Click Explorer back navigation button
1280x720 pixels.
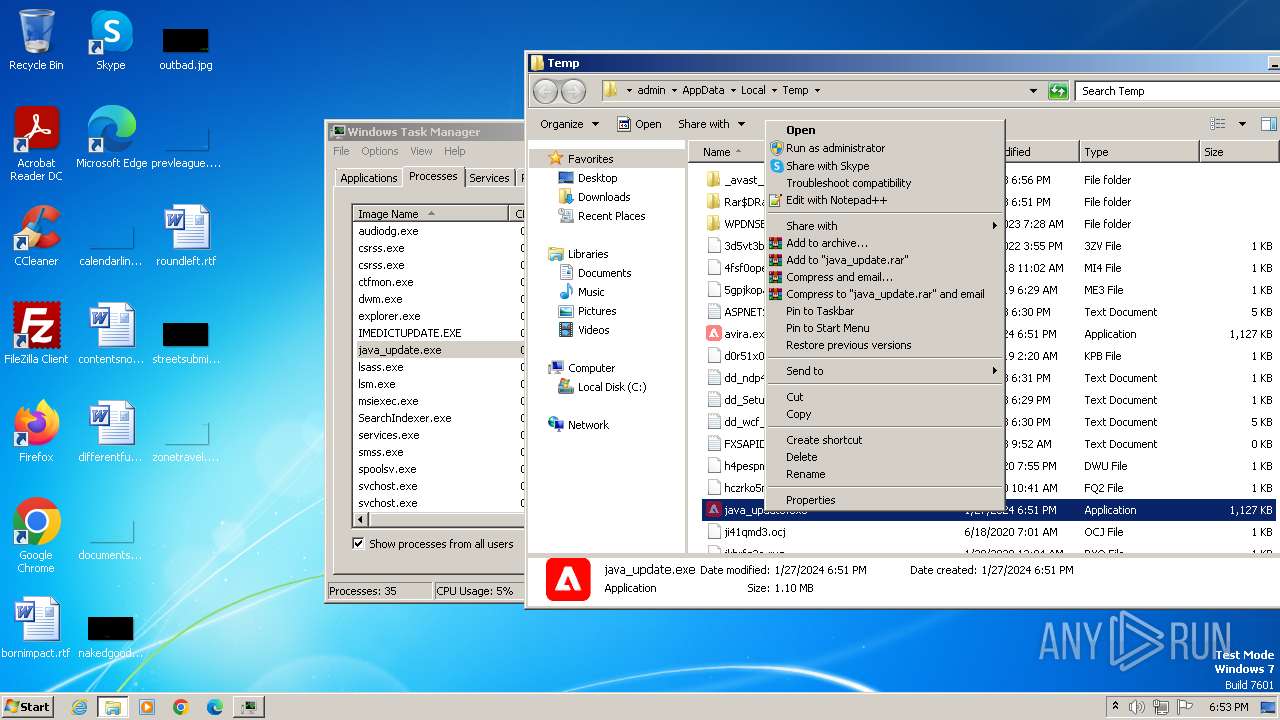(545, 91)
